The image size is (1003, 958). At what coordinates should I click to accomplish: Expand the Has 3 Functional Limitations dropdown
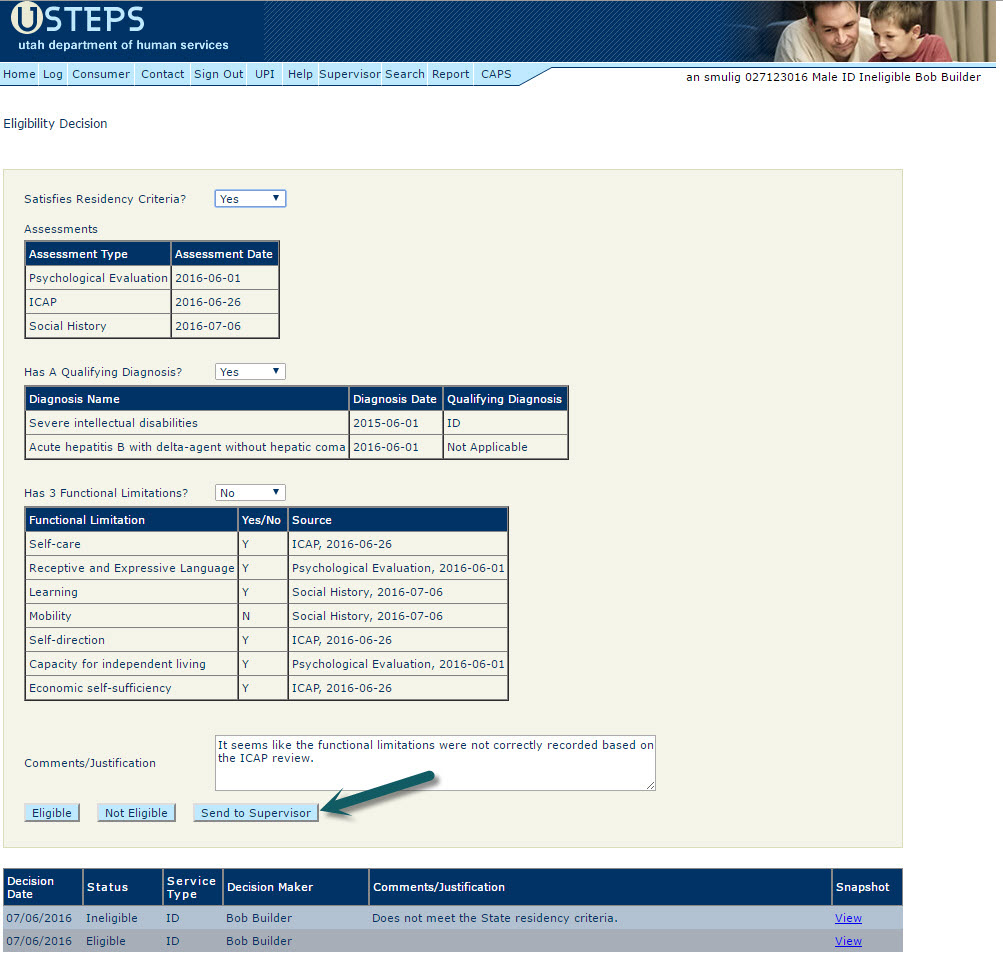[250, 493]
